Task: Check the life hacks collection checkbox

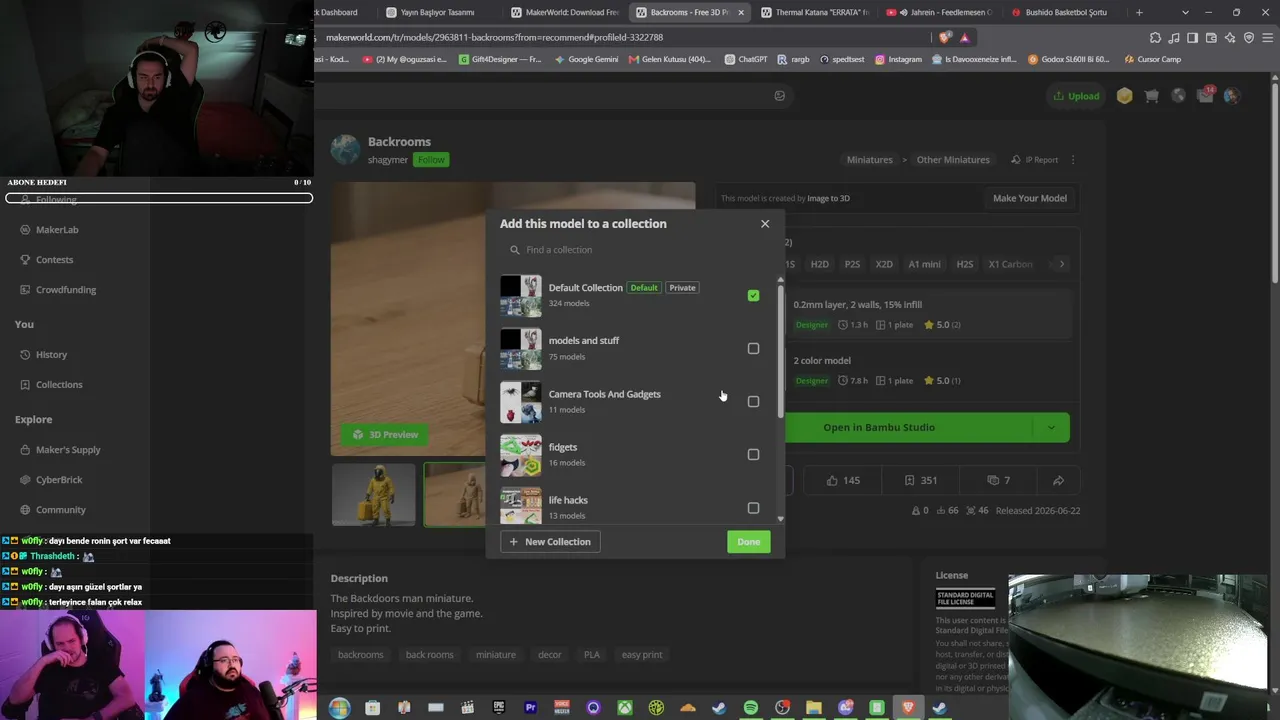Action: point(753,508)
